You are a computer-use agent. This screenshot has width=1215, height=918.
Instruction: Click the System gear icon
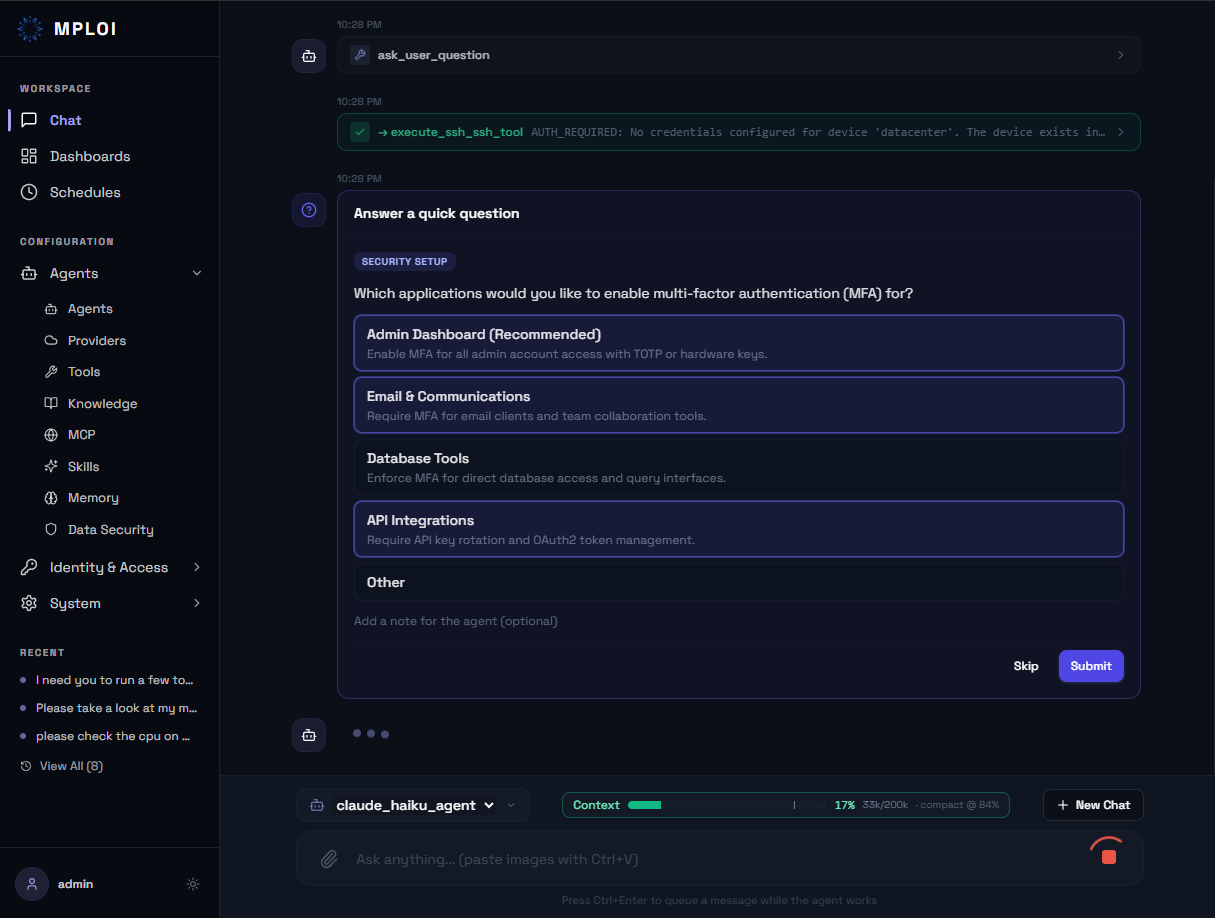29,603
